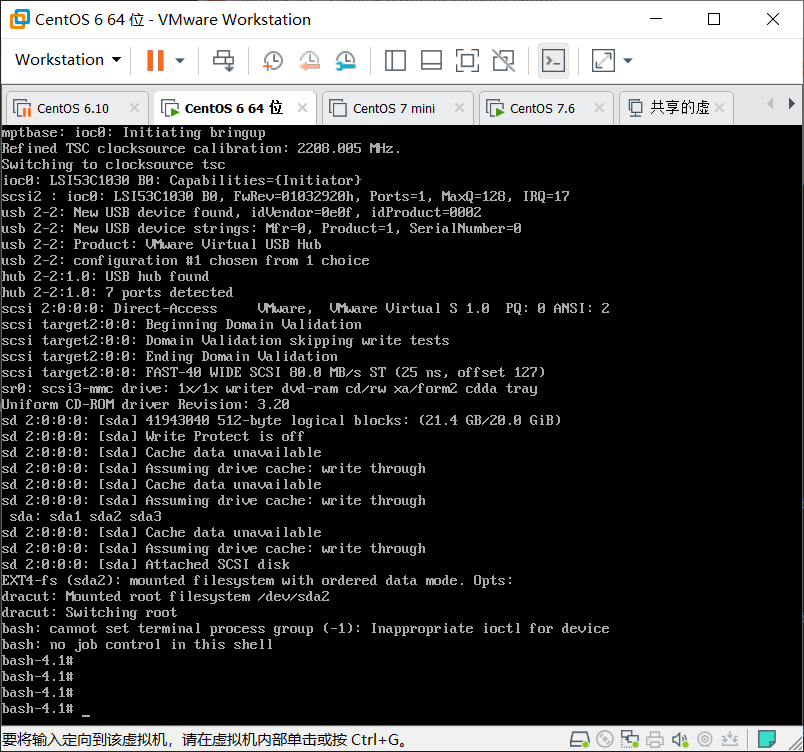
Task: Click the 'hub 2-2:1.0: 7 ports detected' line
Action: coord(117,292)
